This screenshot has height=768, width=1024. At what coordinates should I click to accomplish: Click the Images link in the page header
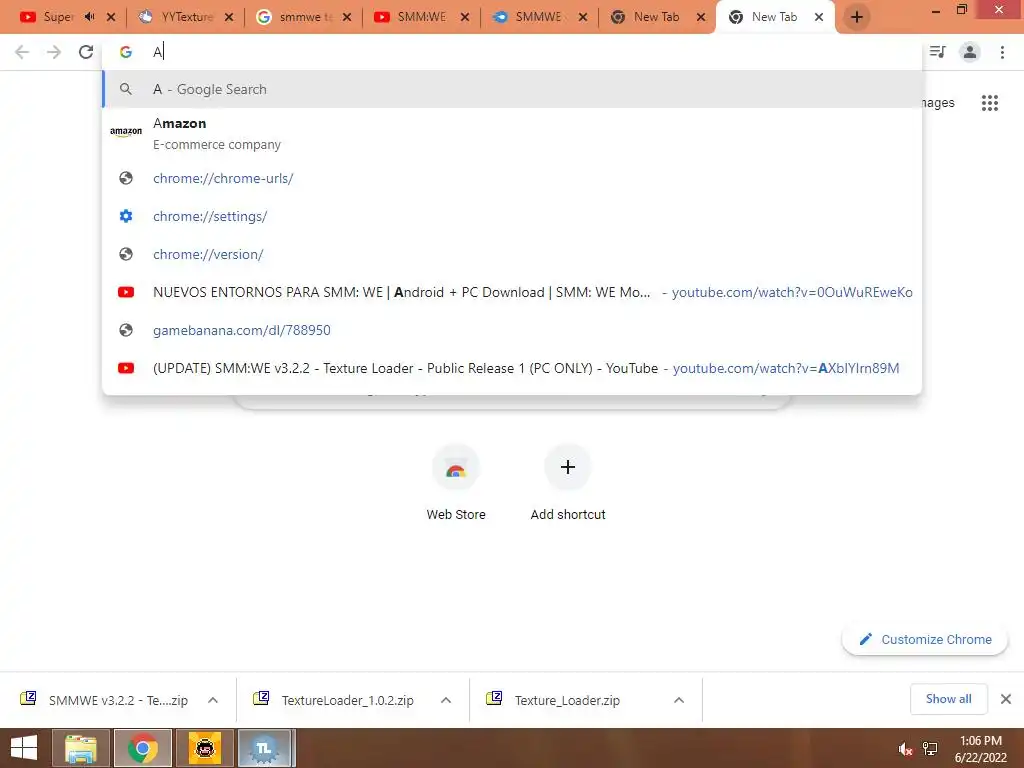click(x=938, y=103)
